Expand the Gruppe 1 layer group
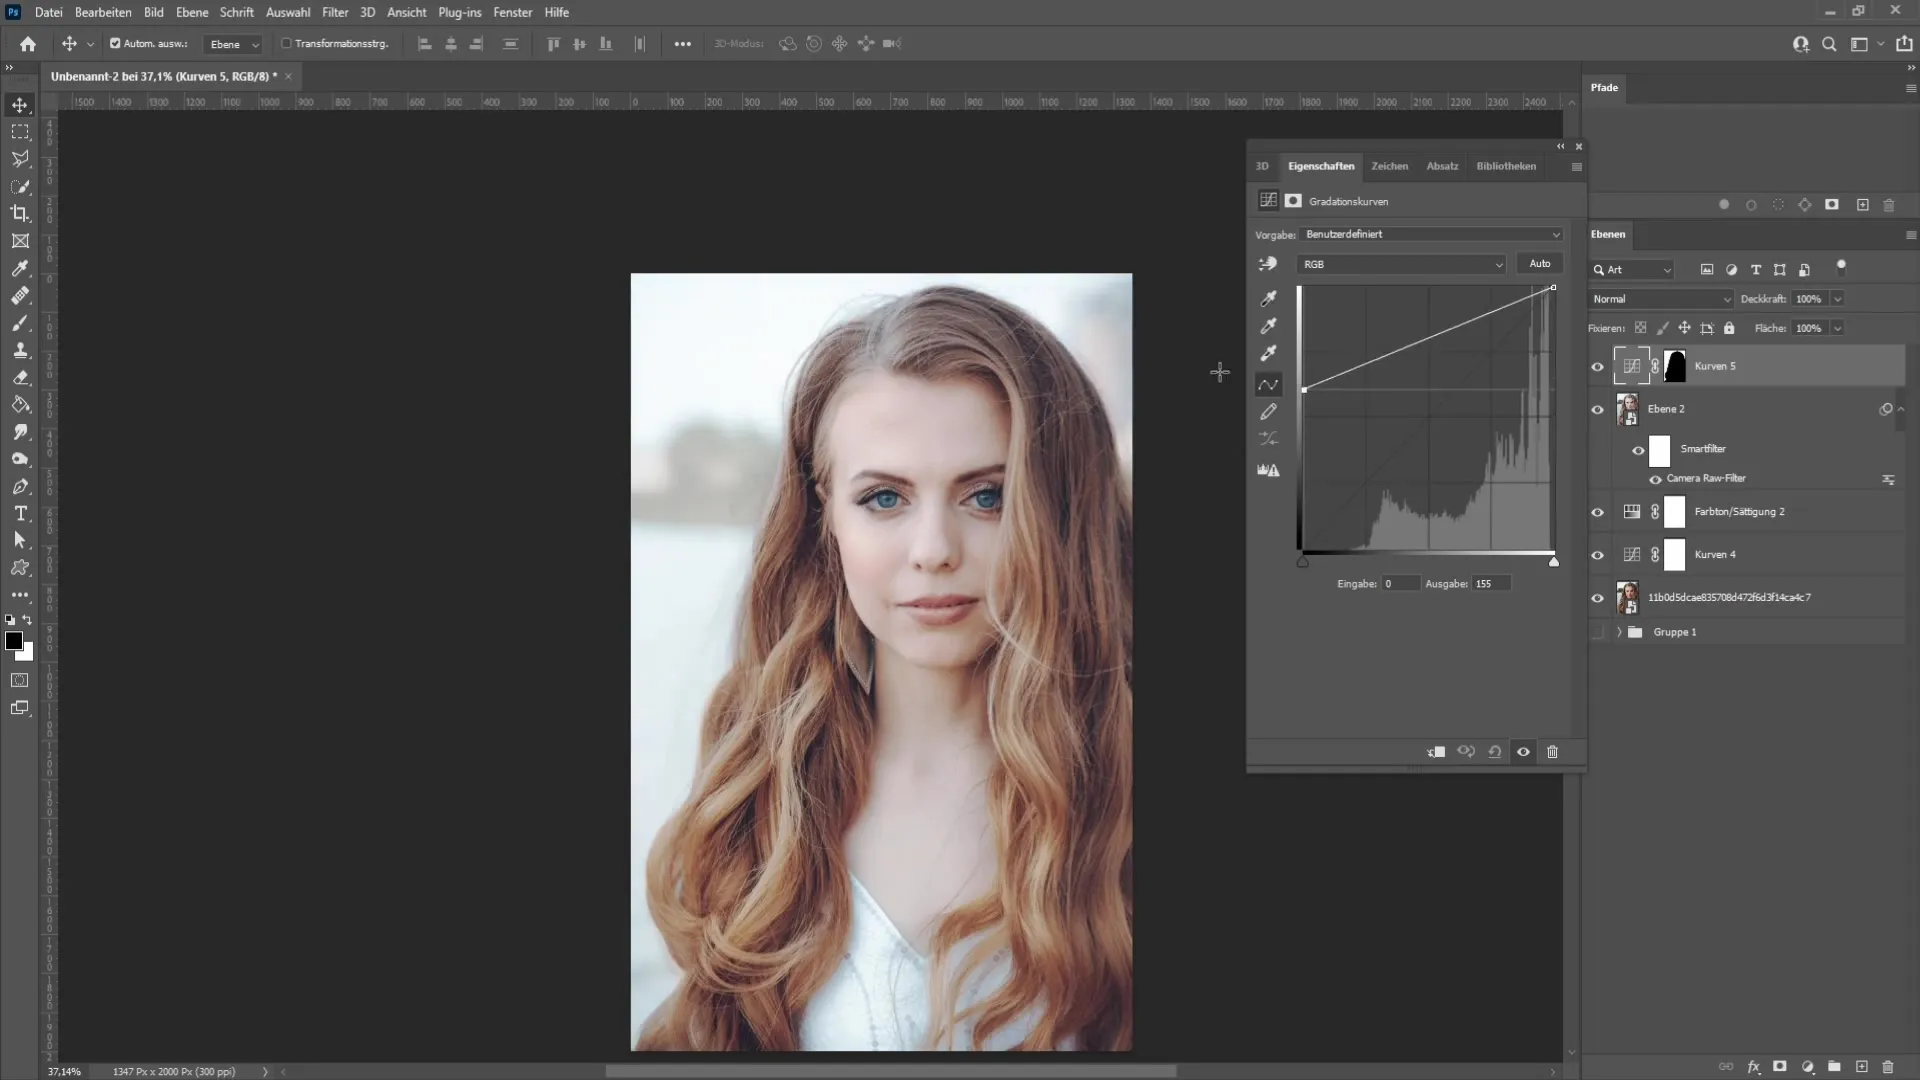 1619,632
